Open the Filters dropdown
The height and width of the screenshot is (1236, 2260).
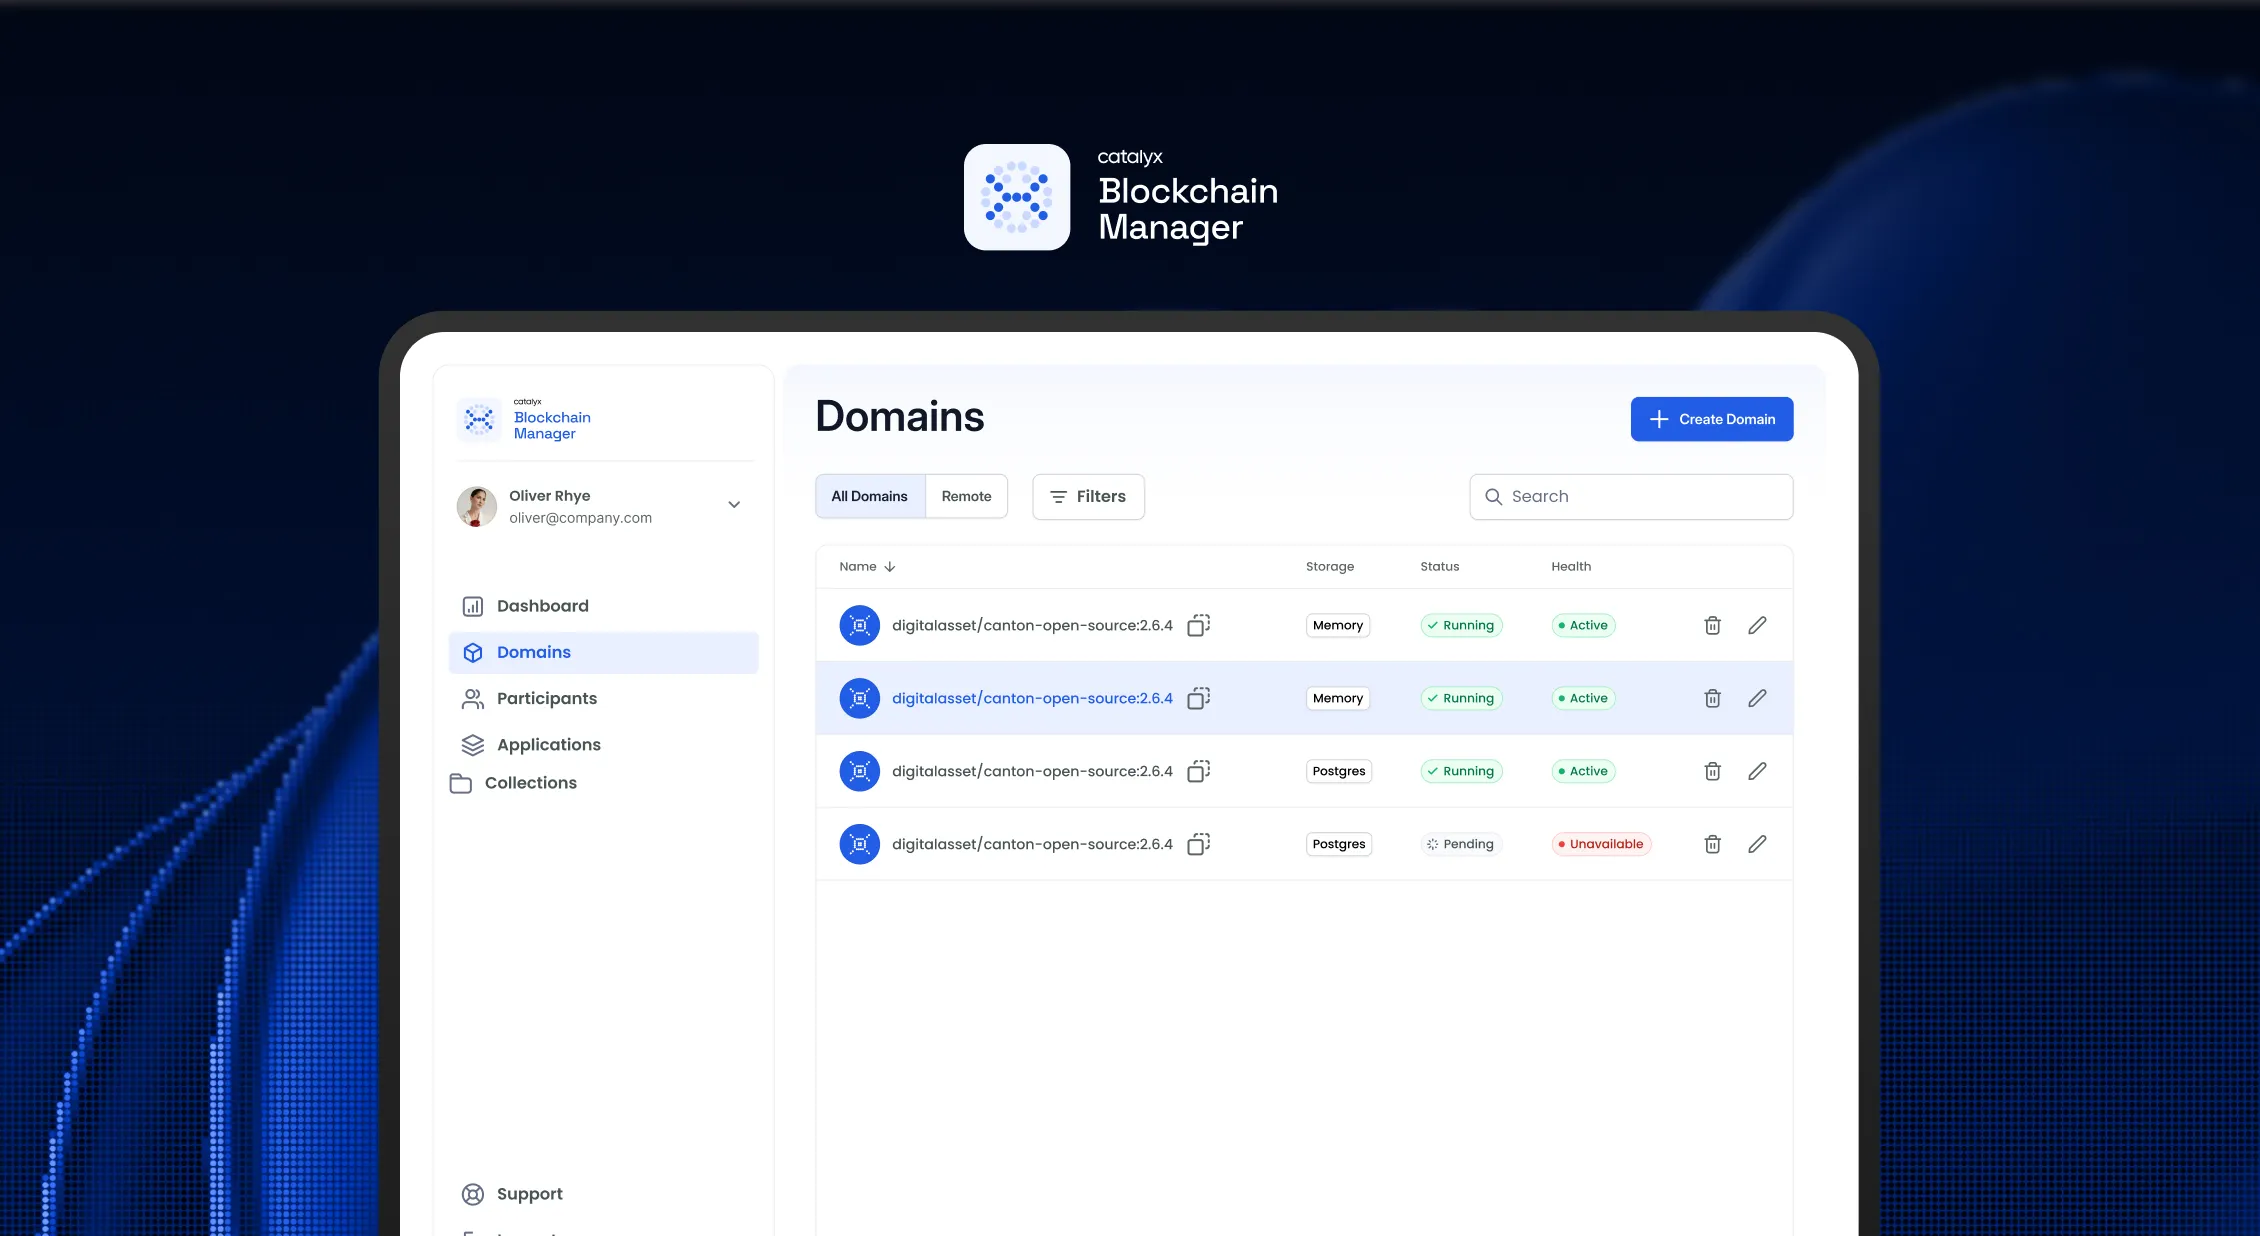[1088, 496]
